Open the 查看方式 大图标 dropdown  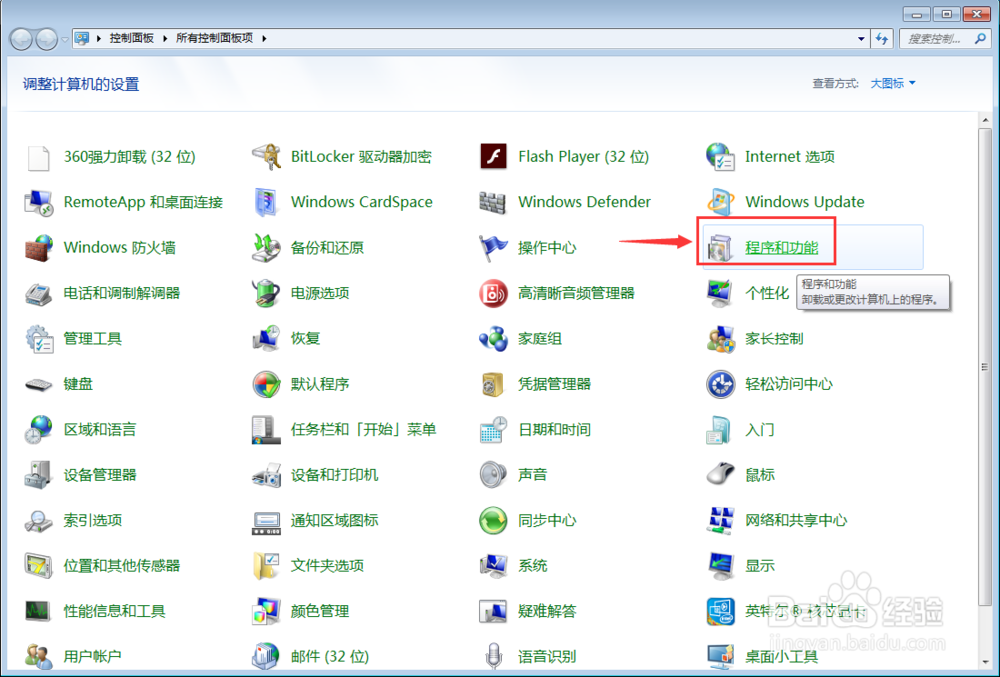click(x=893, y=84)
